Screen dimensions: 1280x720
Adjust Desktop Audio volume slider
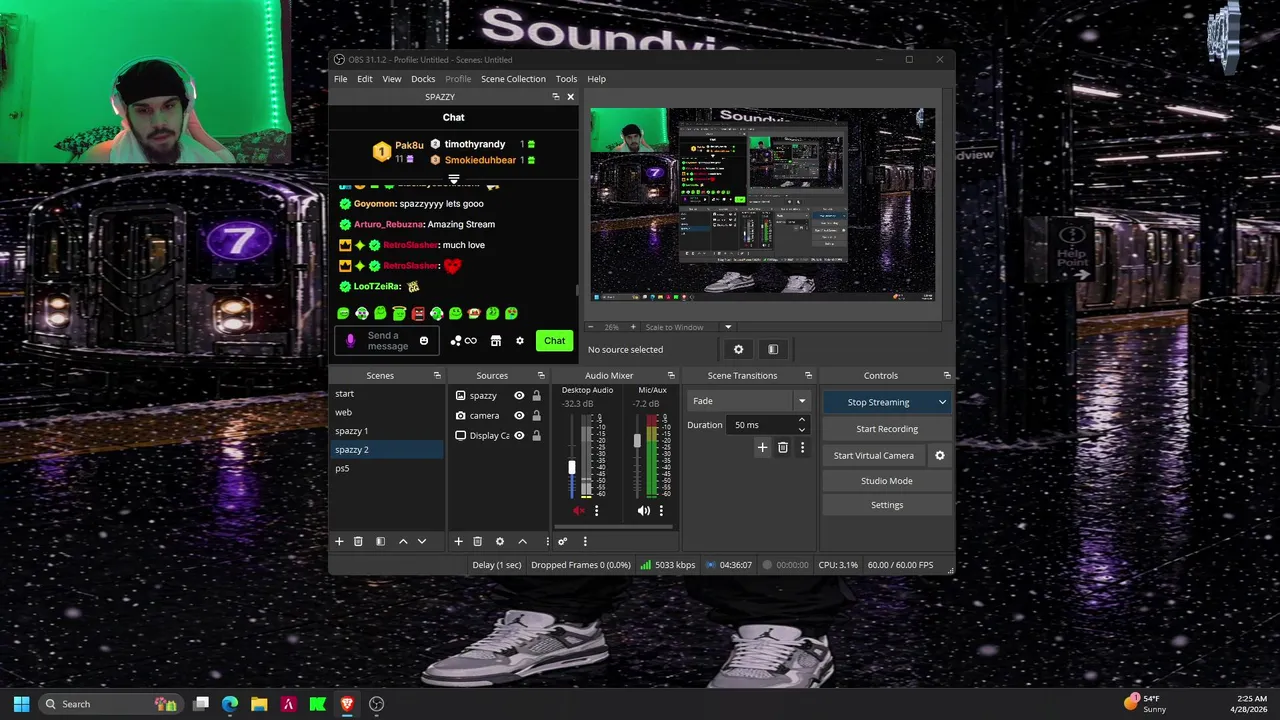572,467
